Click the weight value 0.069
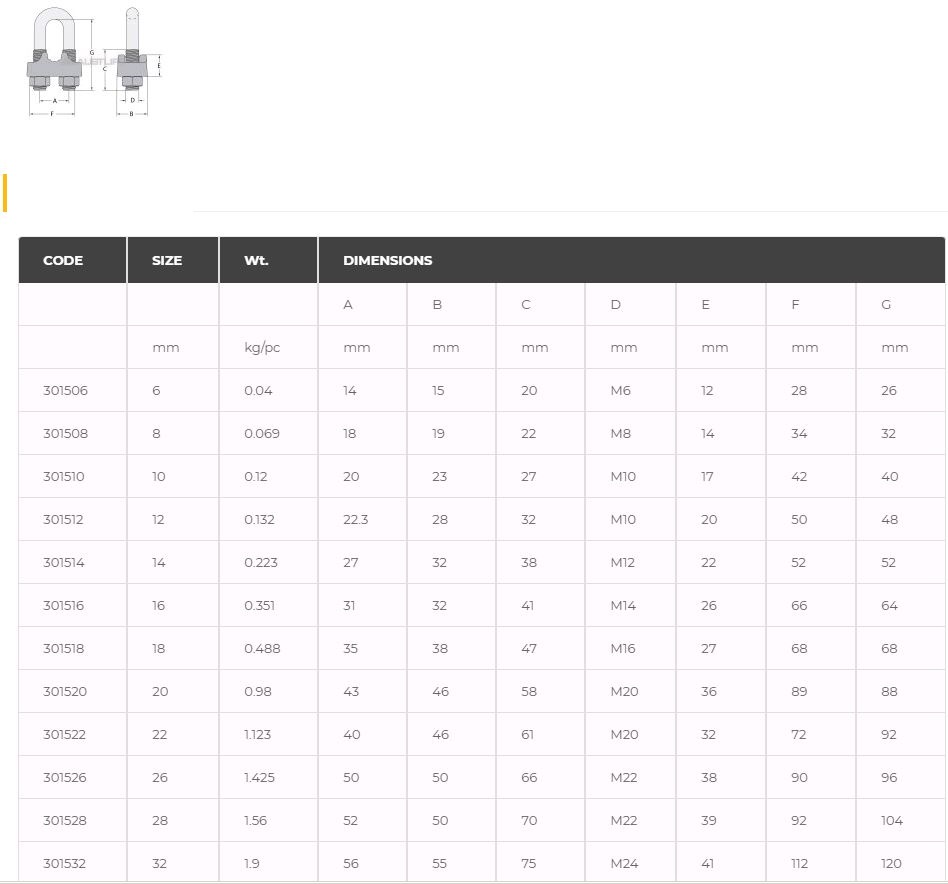The height and width of the screenshot is (884, 948). tap(262, 434)
